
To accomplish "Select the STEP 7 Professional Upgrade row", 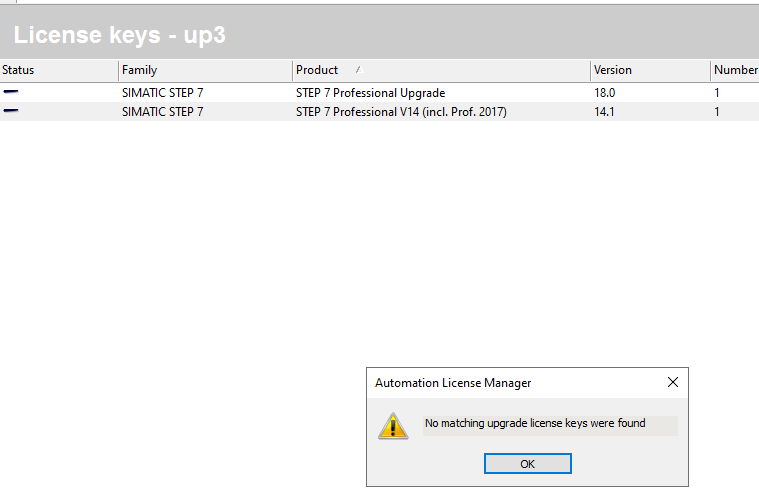I will pyautogui.click(x=370, y=93).
